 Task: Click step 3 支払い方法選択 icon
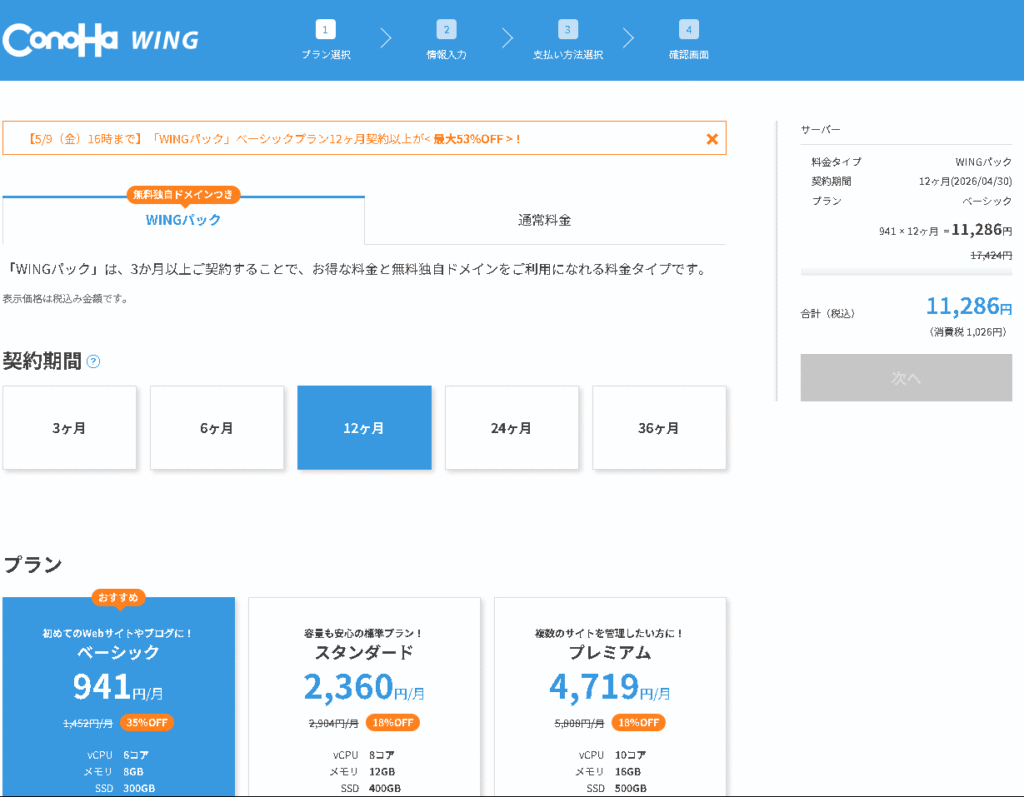pyautogui.click(x=568, y=29)
